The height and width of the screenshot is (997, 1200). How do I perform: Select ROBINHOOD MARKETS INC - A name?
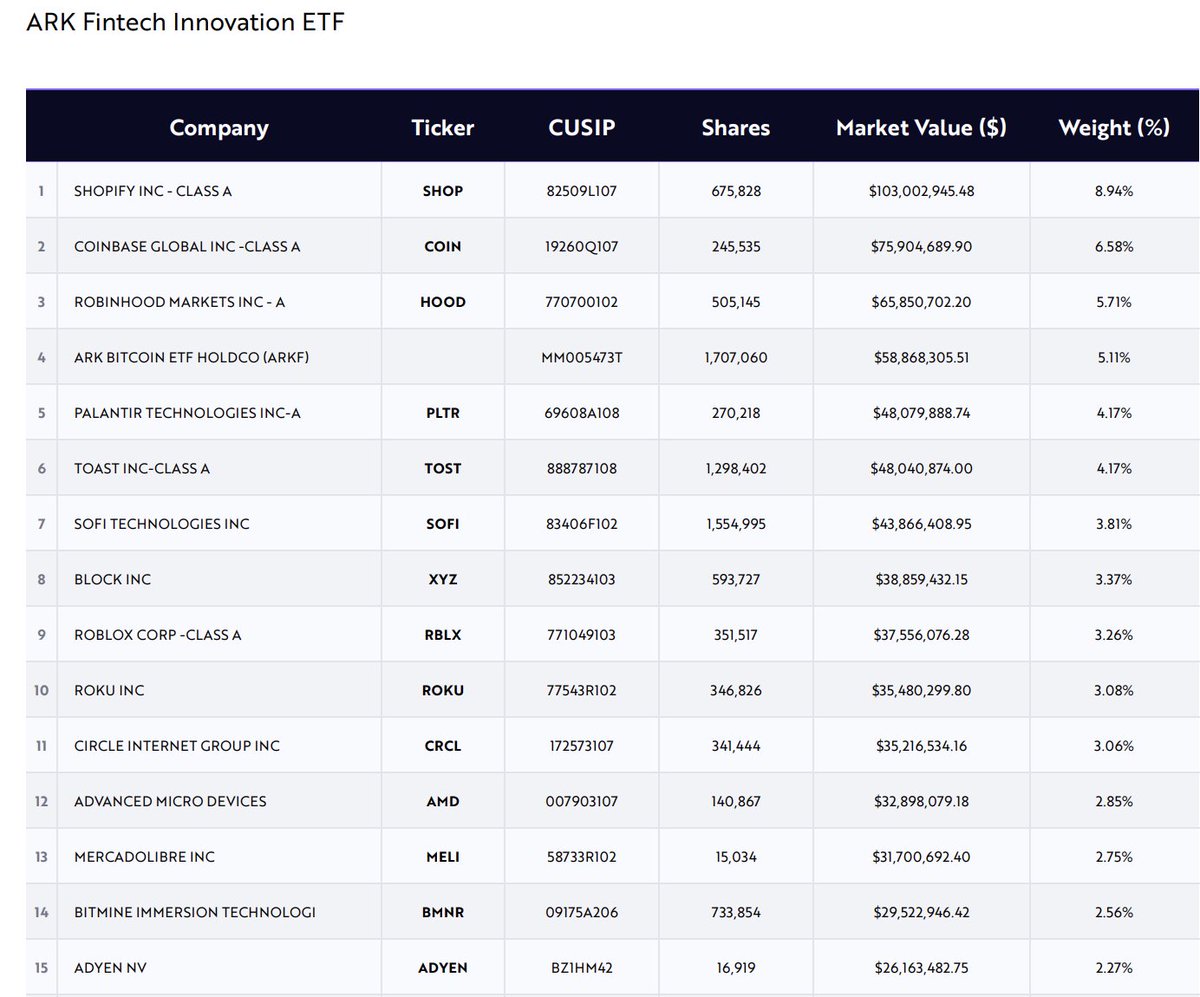tap(179, 301)
